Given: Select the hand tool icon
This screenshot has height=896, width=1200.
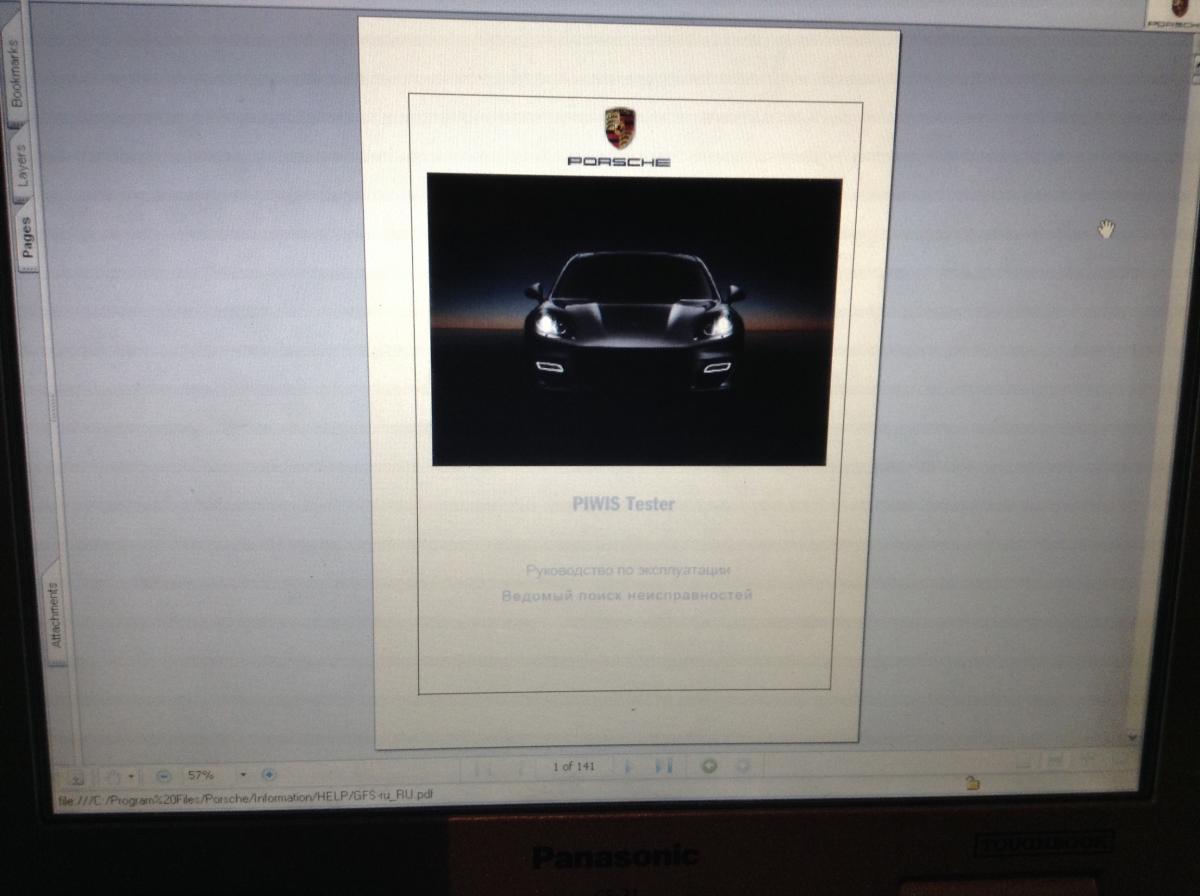Looking at the screenshot, I should click(x=112, y=776).
